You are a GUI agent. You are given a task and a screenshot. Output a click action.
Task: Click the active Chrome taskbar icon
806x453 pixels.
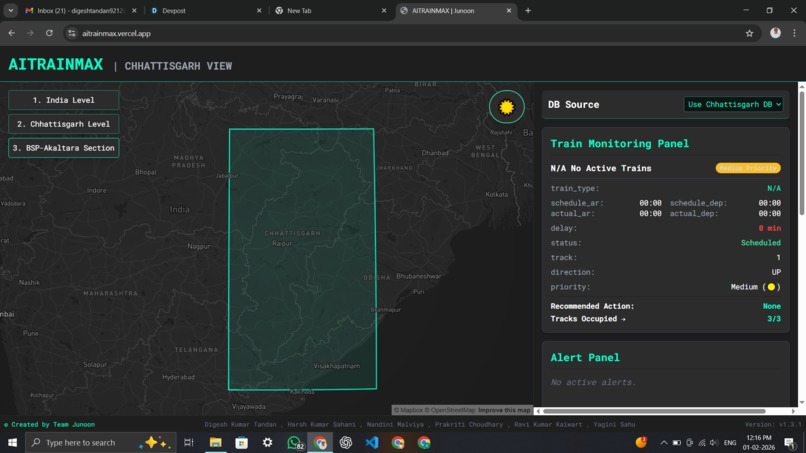pyautogui.click(x=320, y=442)
